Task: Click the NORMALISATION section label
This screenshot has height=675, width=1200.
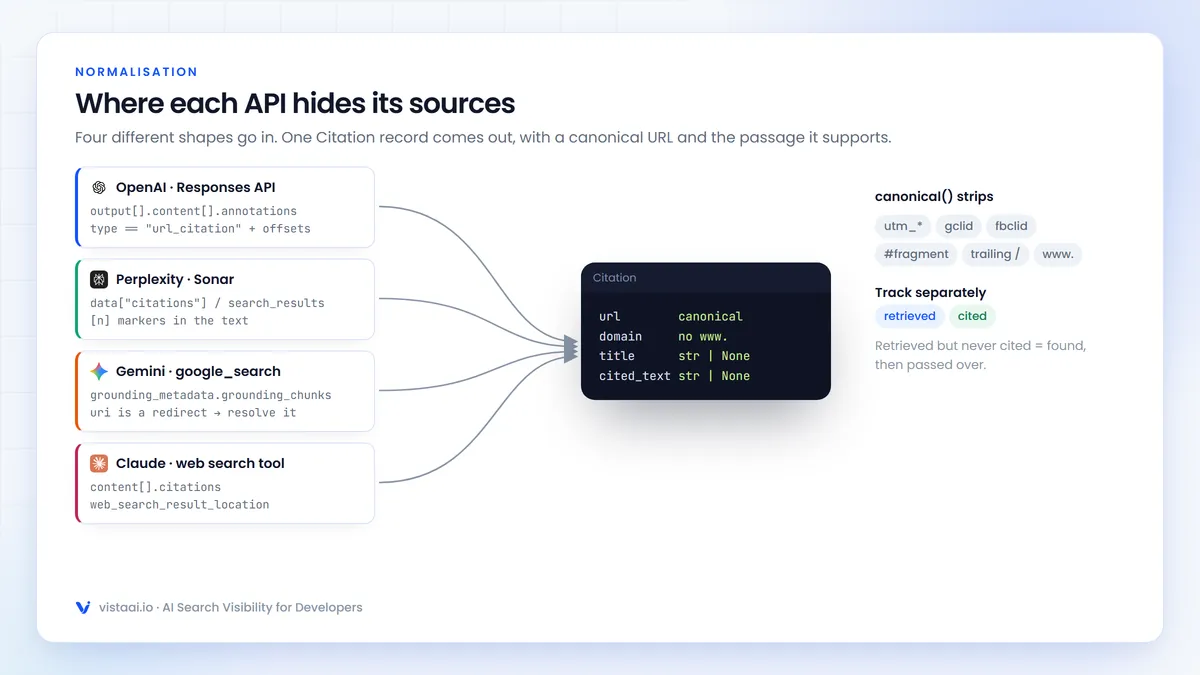Action: click(136, 72)
